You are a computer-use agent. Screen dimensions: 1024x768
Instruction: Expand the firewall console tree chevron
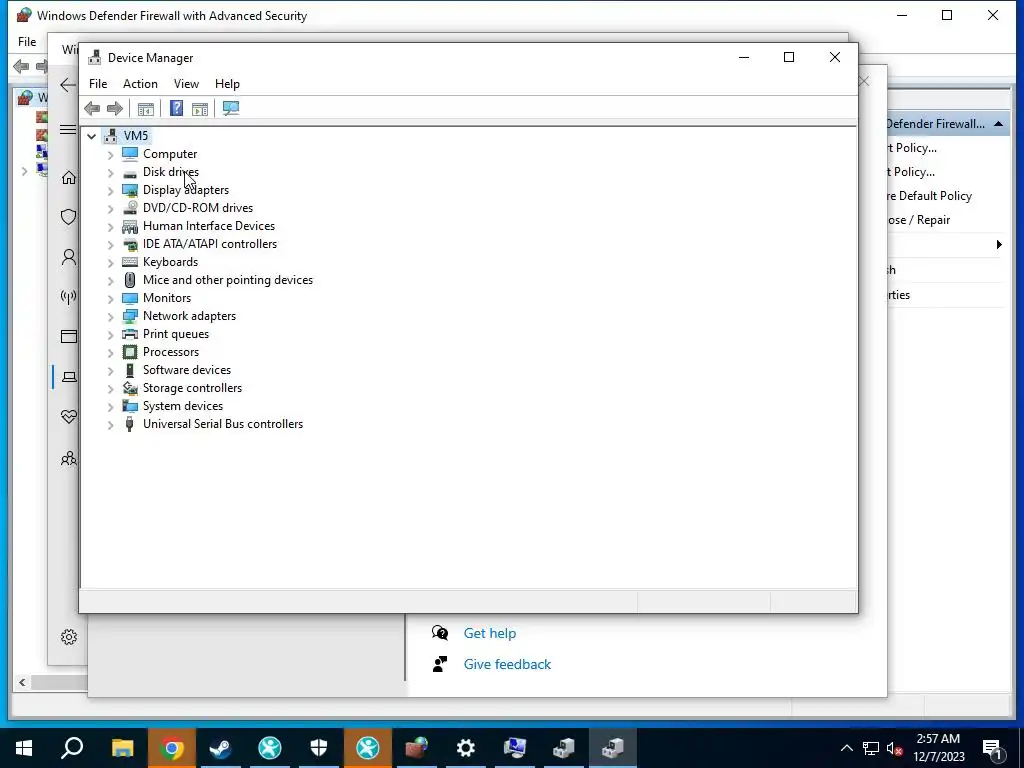pos(24,171)
